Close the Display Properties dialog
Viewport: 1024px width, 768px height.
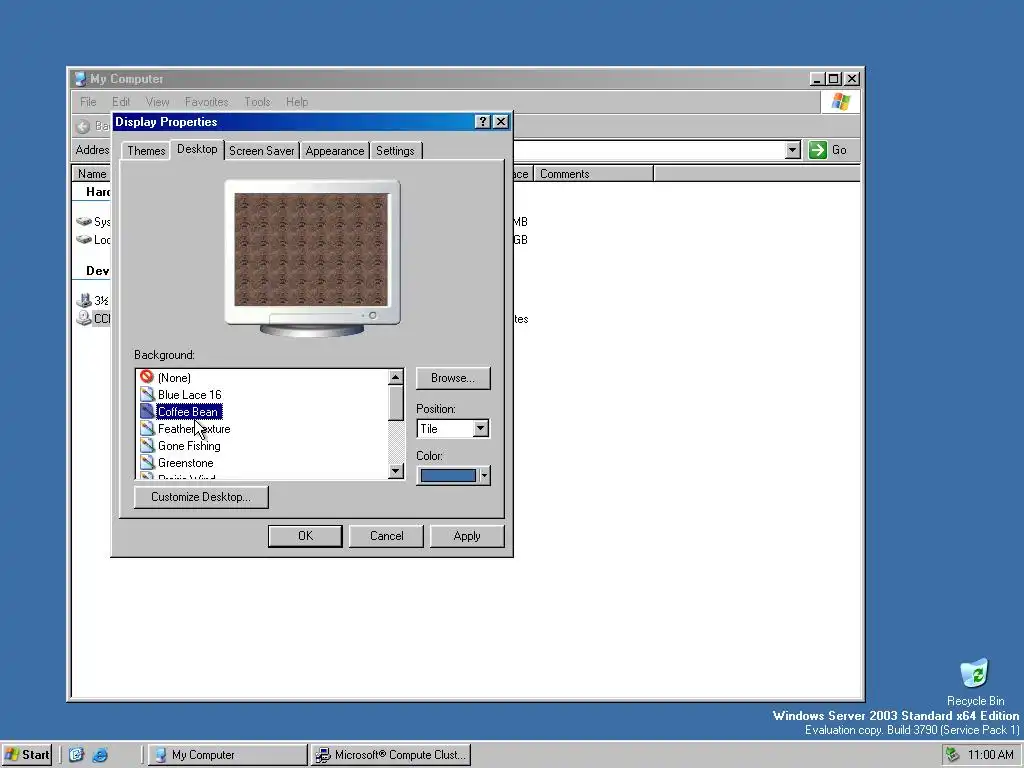point(501,121)
